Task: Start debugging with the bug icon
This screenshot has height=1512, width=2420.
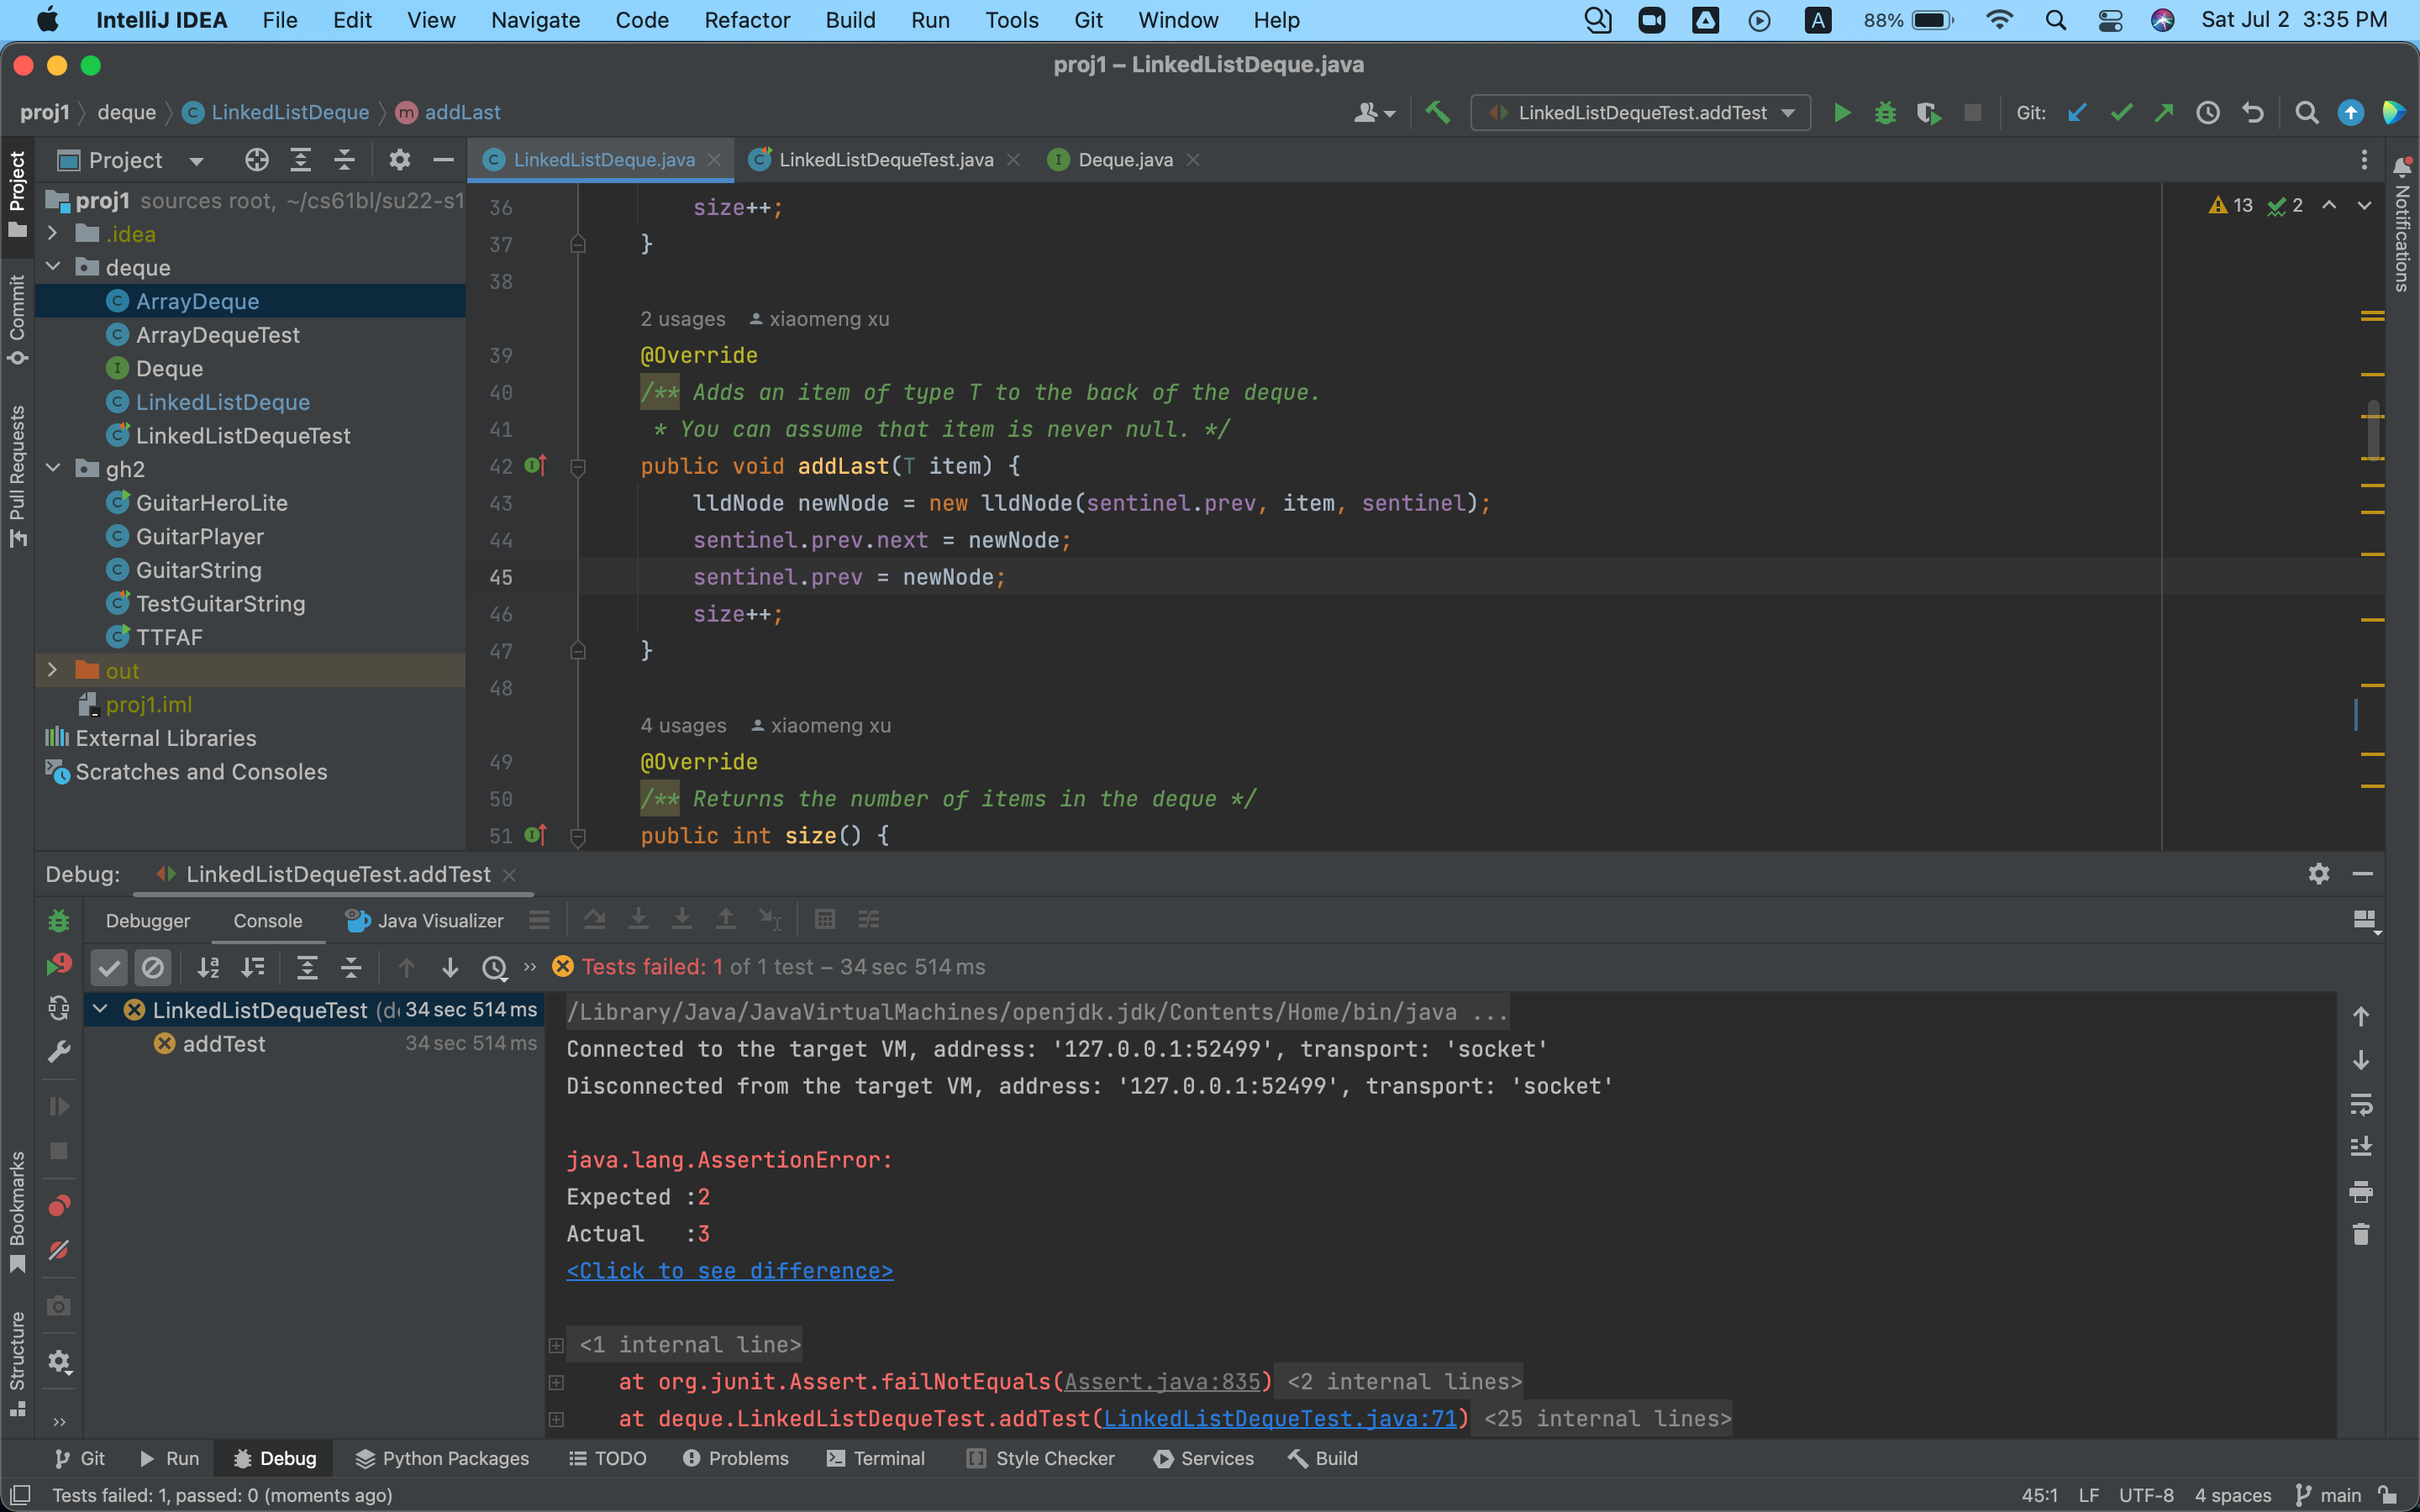Action: point(1885,113)
